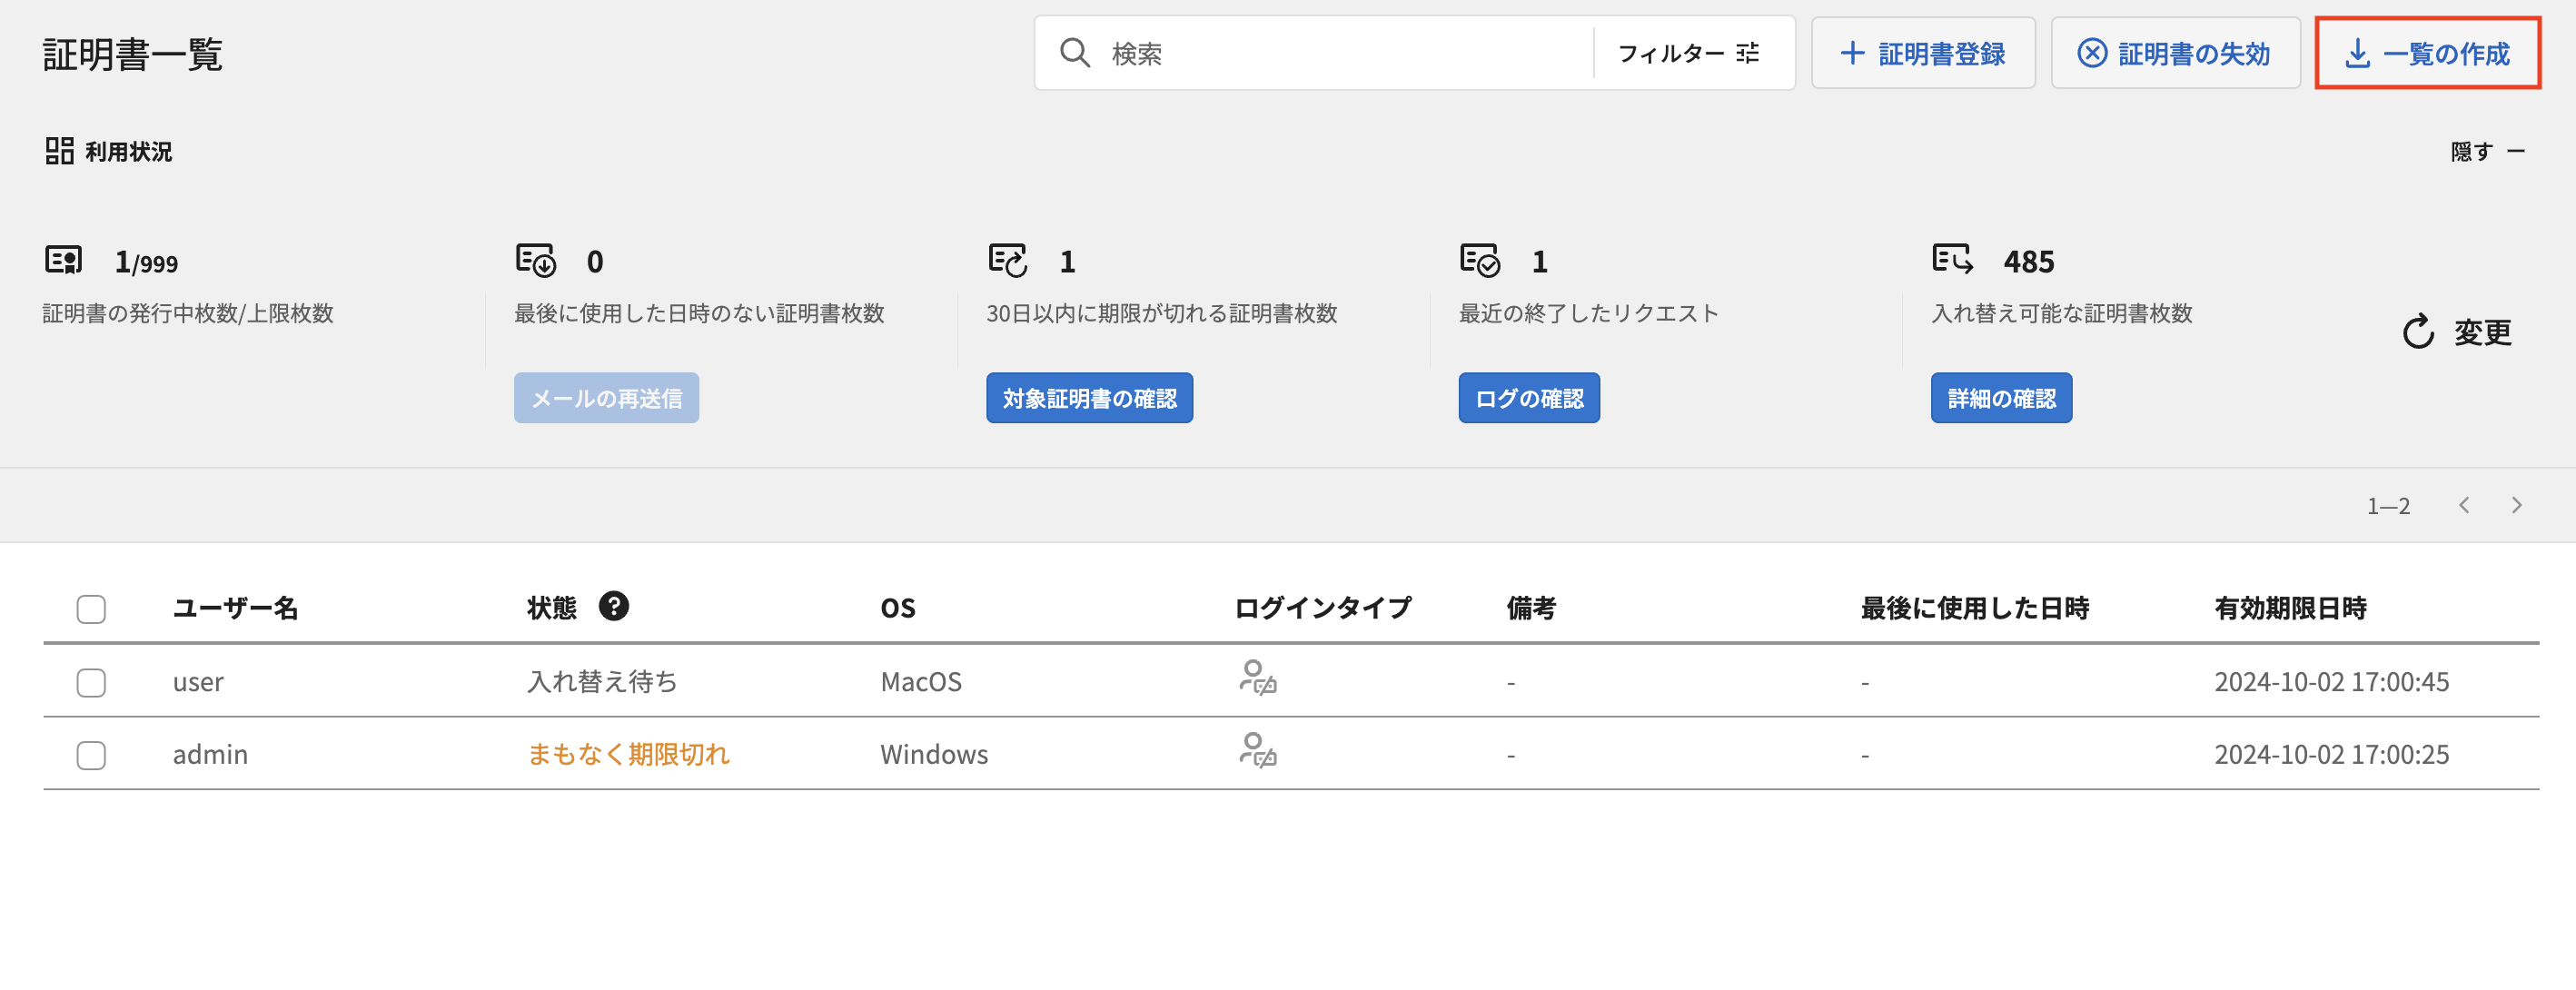Viewport: 2576px width, 990px height.
Task: Open the フィルター filter options
Action: 1688,53
